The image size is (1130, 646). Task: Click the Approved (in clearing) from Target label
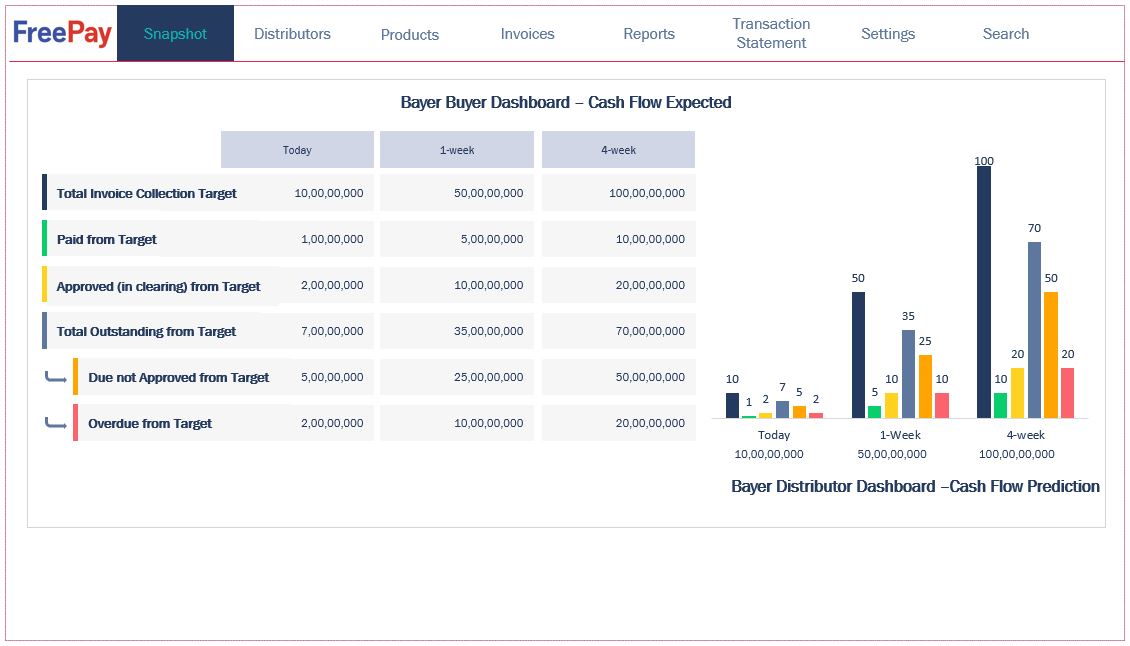click(158, 286)
